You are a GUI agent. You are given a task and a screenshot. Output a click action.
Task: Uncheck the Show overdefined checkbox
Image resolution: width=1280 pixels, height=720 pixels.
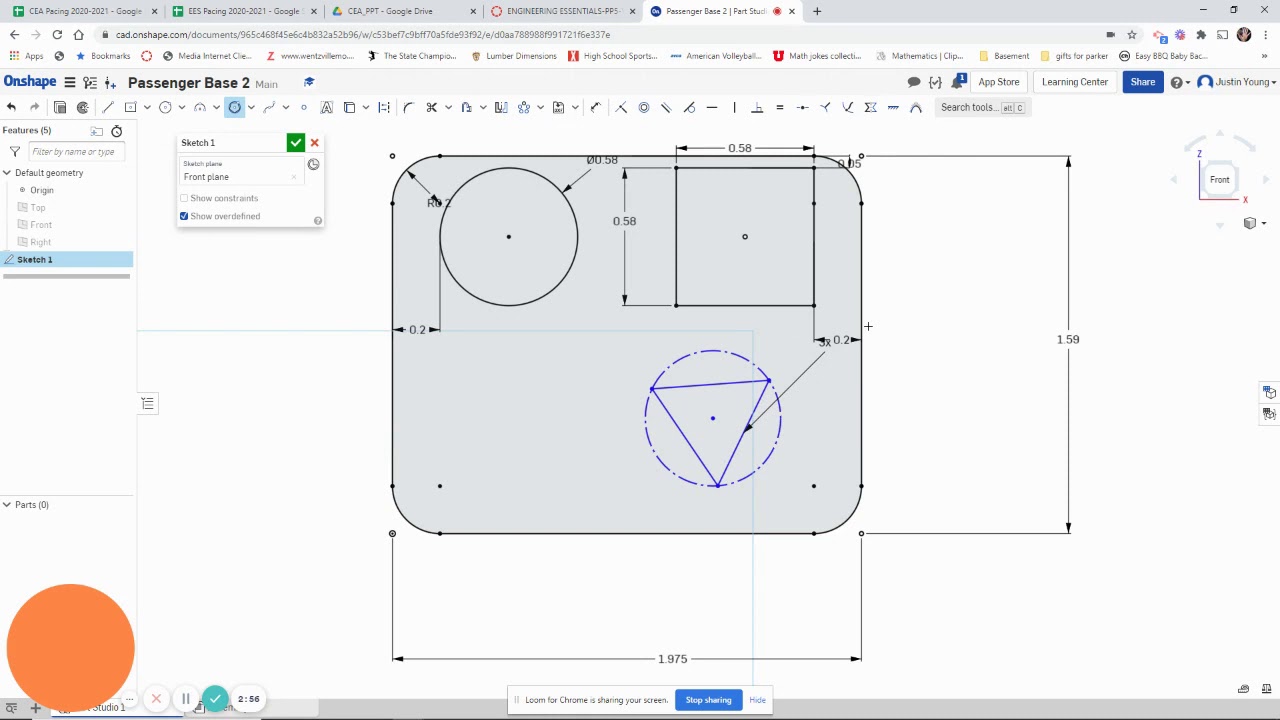(184, 216)
